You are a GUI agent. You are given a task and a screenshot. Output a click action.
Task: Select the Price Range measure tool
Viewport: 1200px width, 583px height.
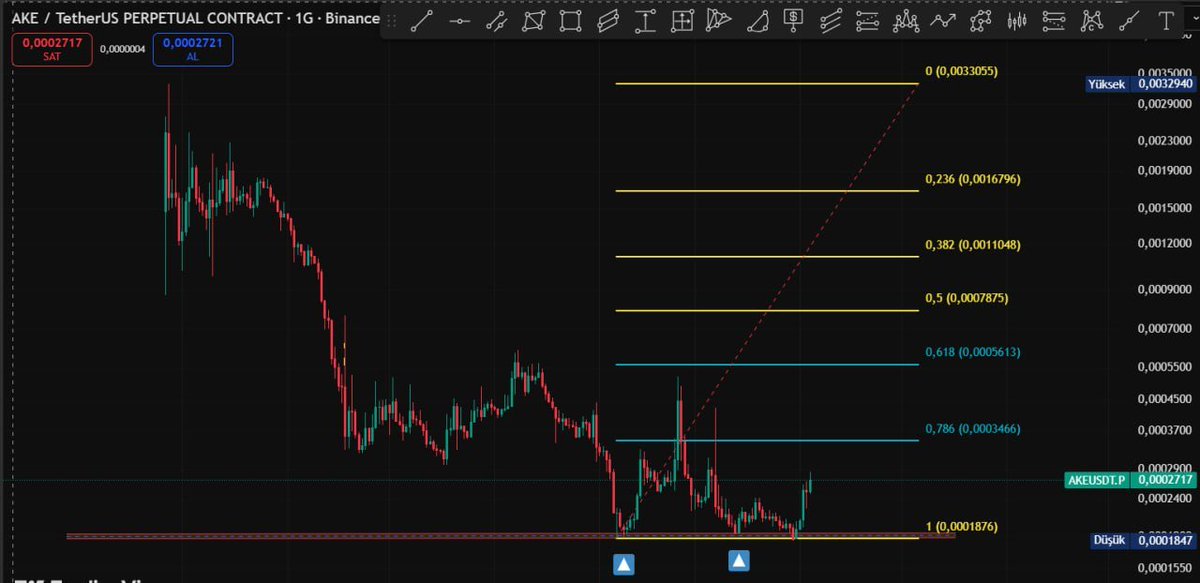point(645,21)
